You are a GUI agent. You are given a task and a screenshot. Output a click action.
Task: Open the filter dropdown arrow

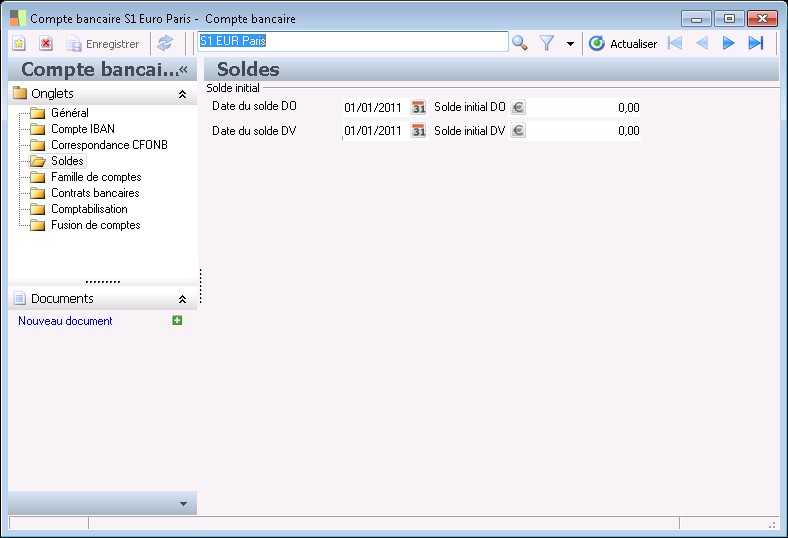coord(570,44)
